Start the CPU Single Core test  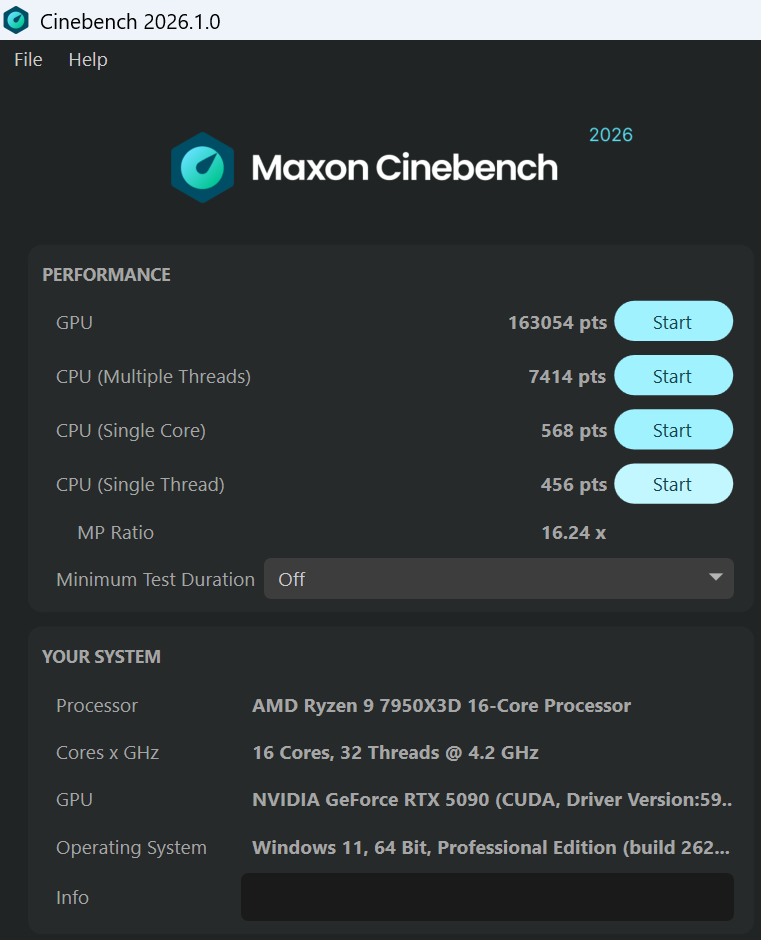point(672,430)
